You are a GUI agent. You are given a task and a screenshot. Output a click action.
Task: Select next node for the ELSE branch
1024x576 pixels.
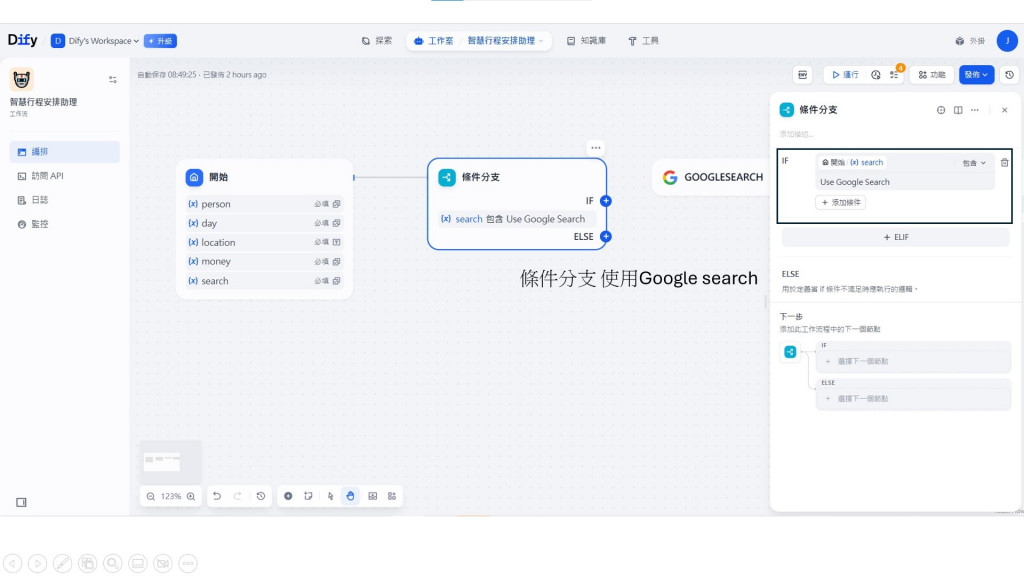913,398
